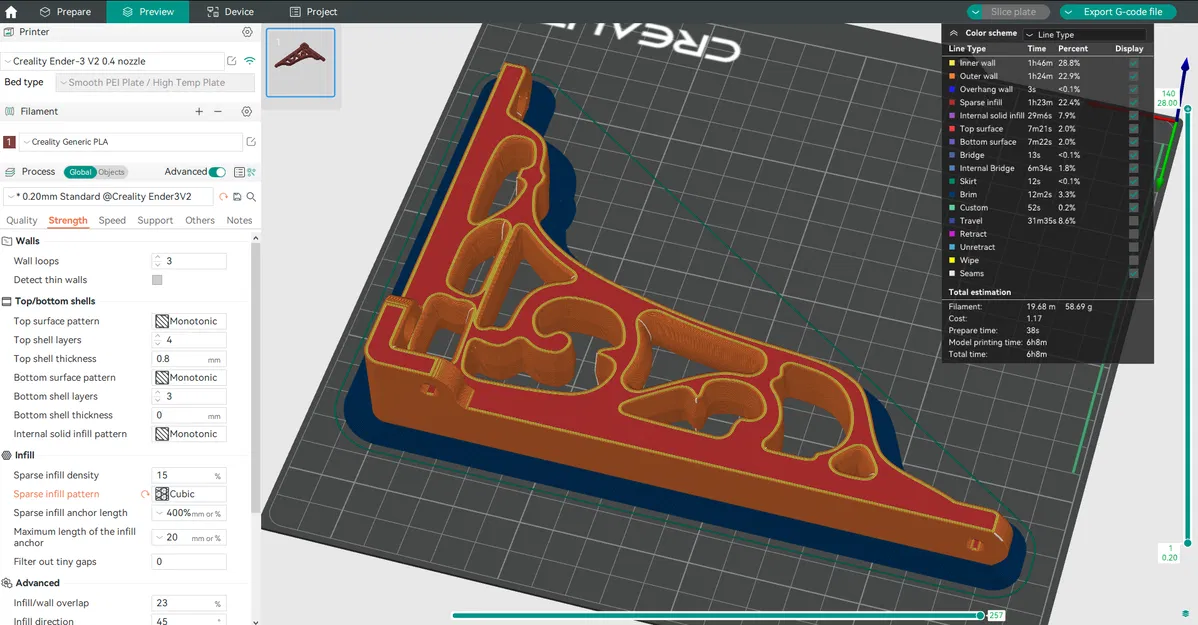
Task: Hide Brim display checkbox
Action: tap(1134, 195)
